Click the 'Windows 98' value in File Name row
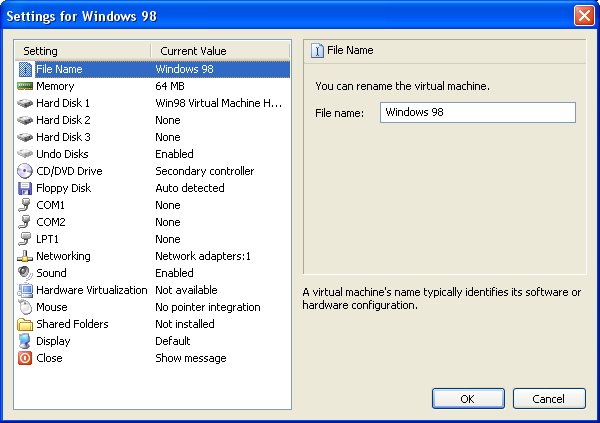This screenshot has width=600, height=423. [184, 69]
